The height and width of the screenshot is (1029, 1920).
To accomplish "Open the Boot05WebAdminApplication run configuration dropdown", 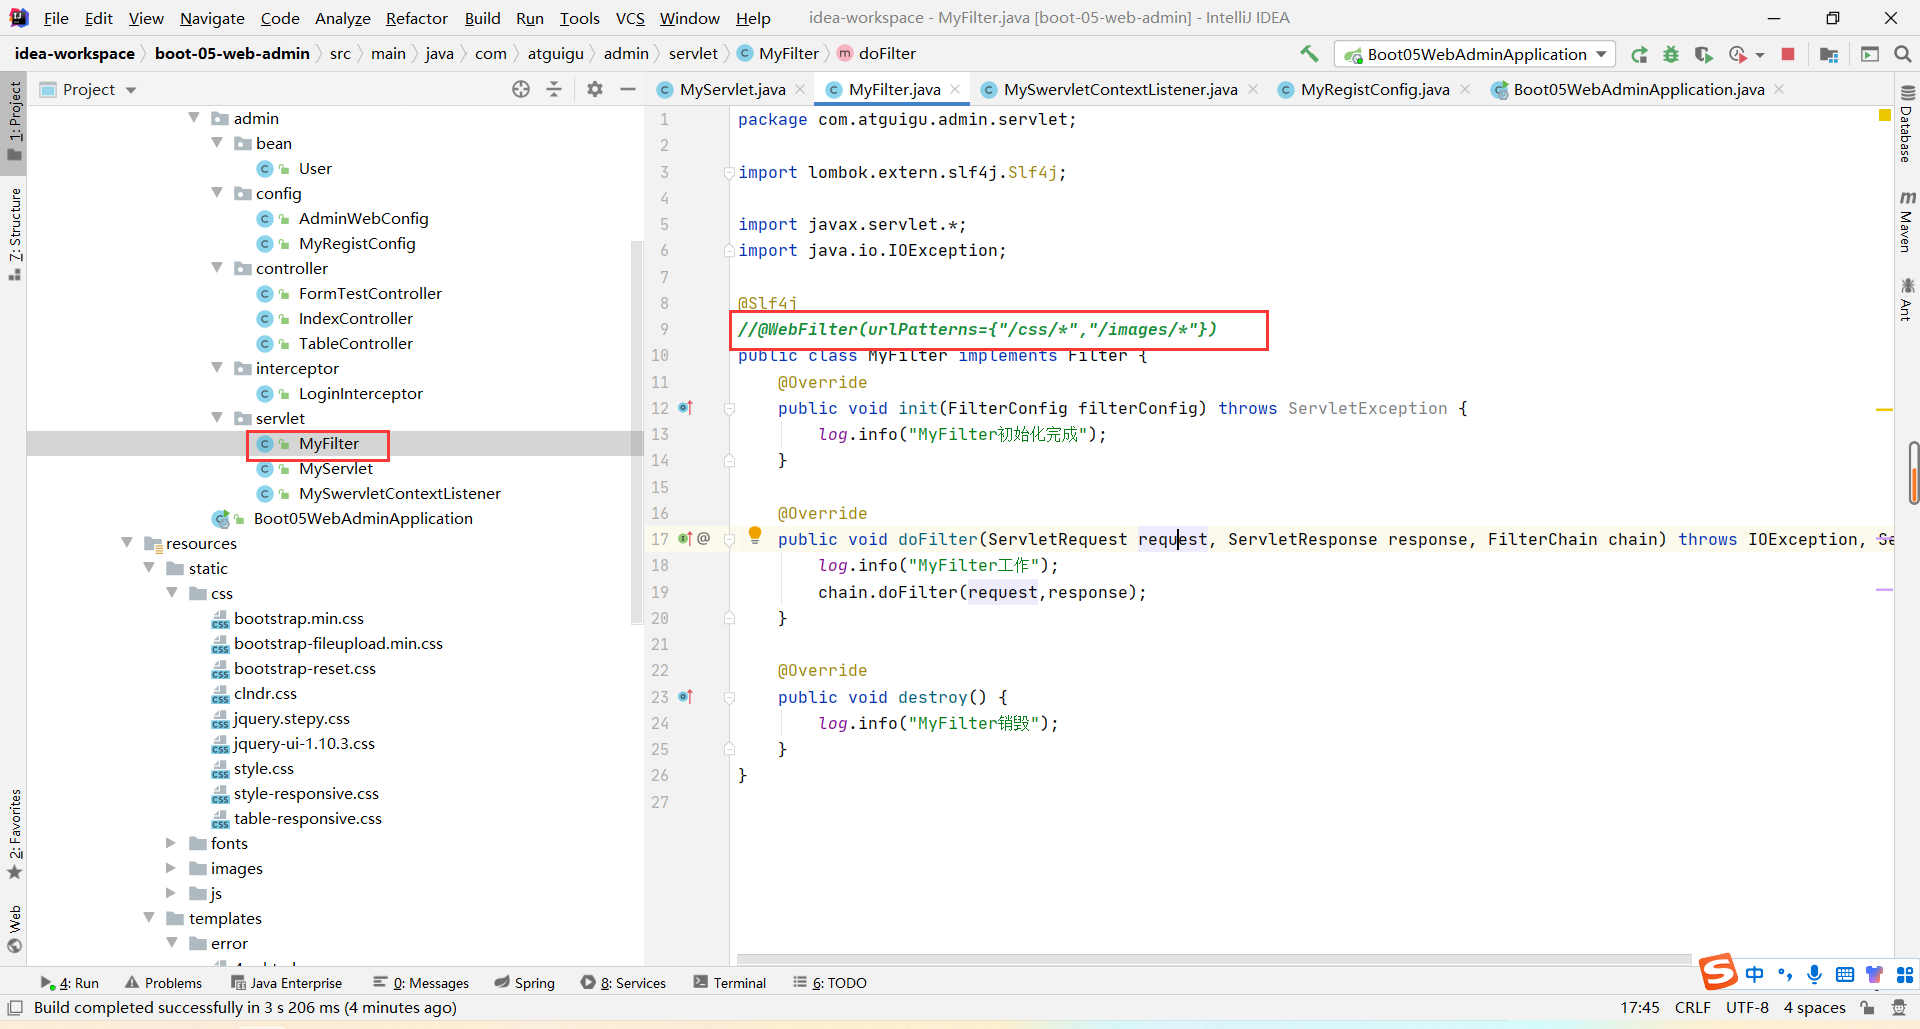I will (x=1475, y=54).
